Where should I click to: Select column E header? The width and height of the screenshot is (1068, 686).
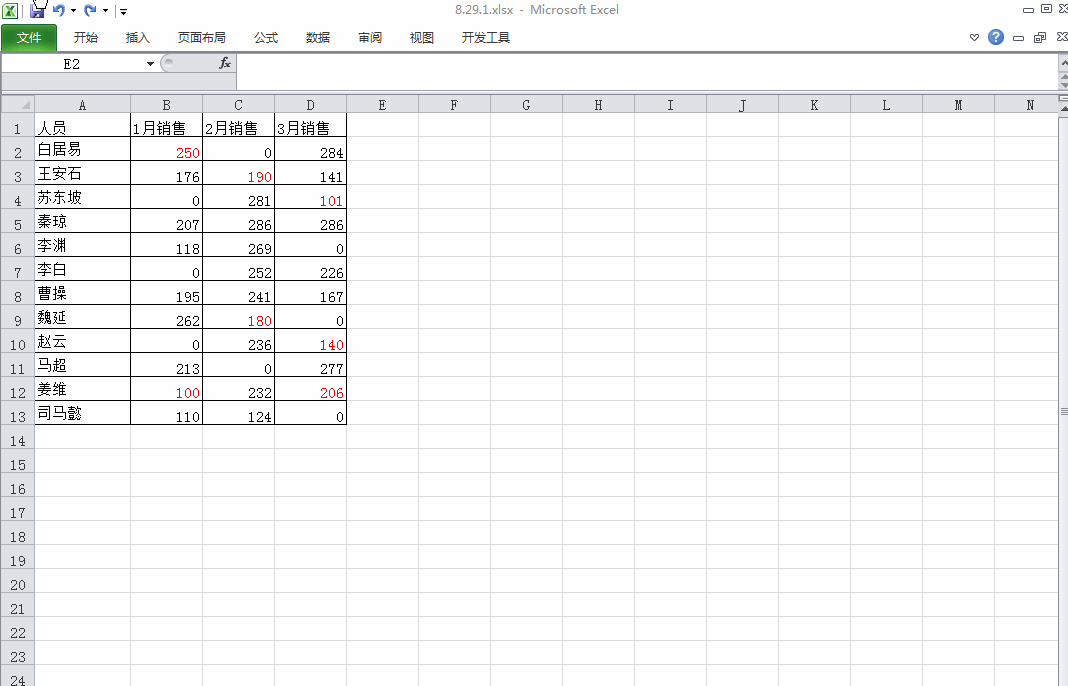382,104
